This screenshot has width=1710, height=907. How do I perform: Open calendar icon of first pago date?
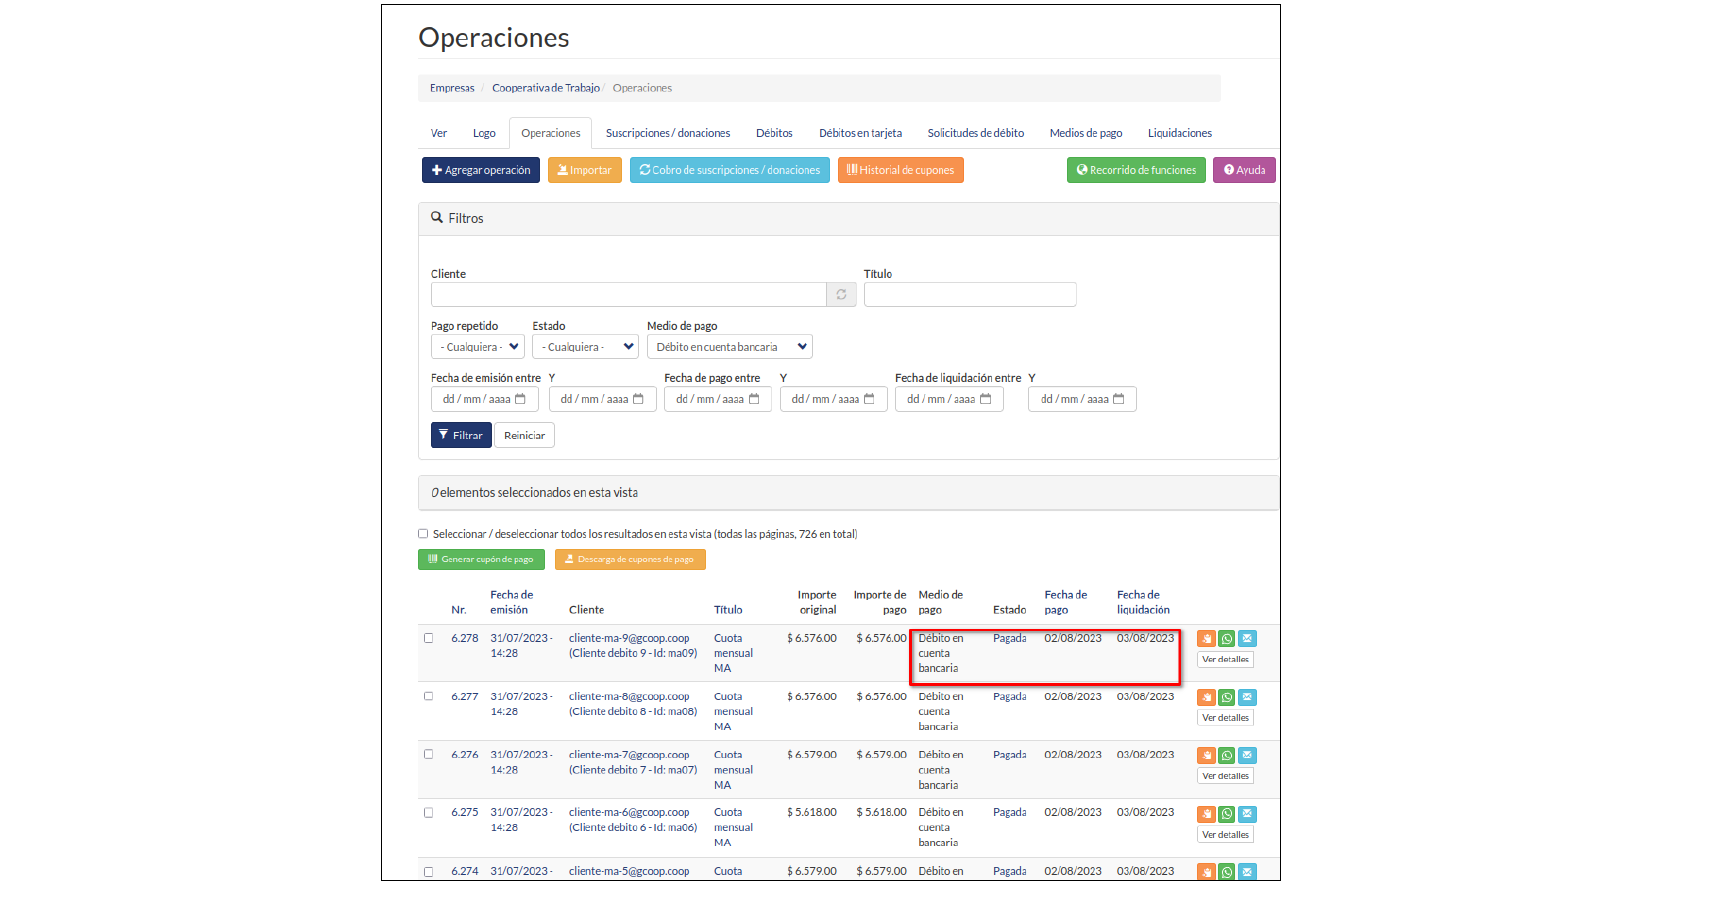pos(754,399)
